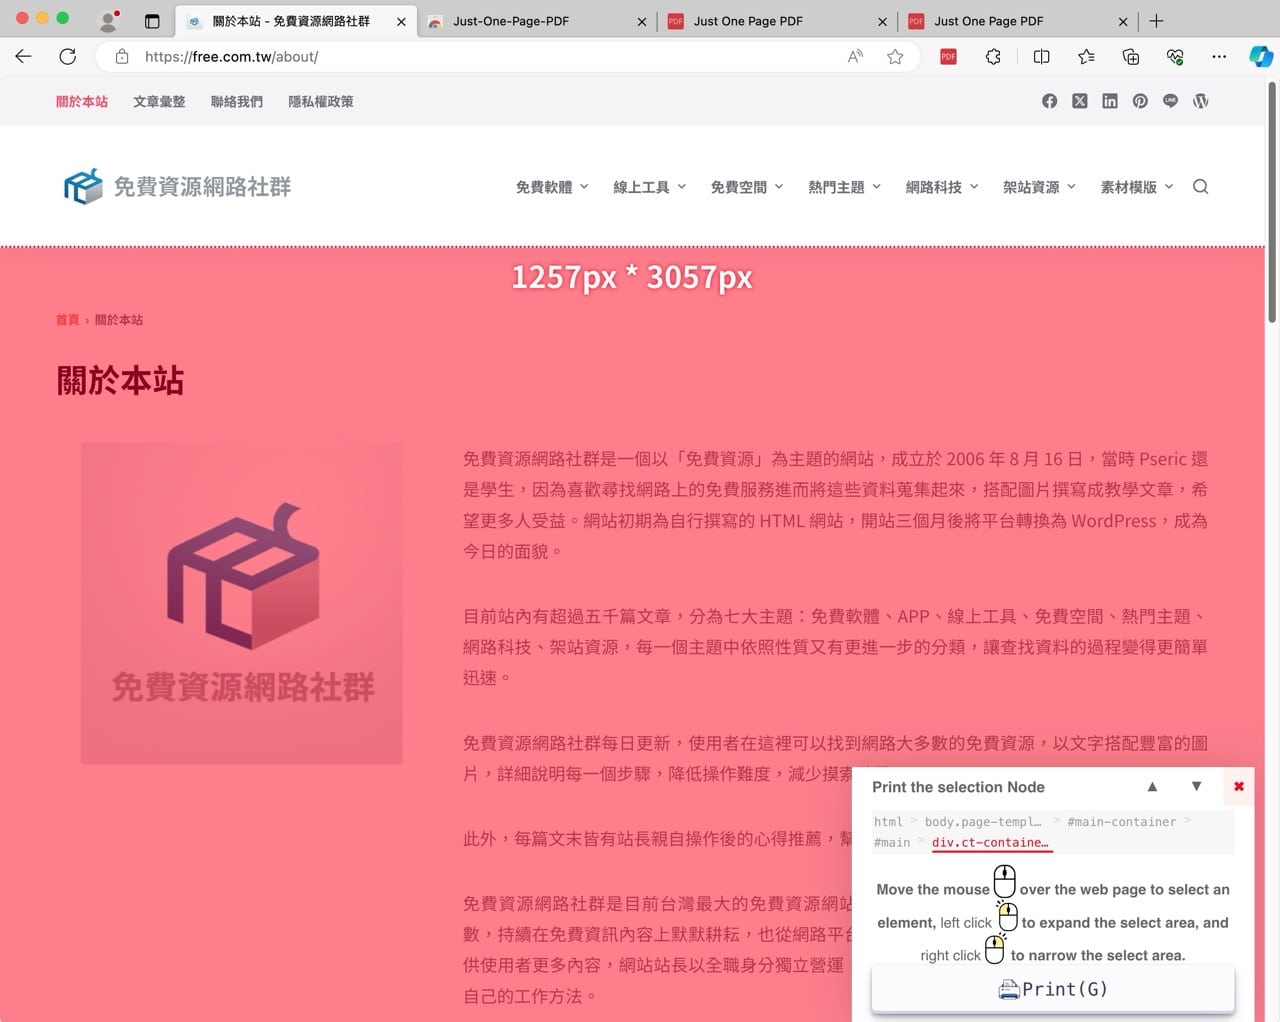Screen dimensions: 1280x1022
Task: Toggle split screen icon
Action: [1041, 57]
